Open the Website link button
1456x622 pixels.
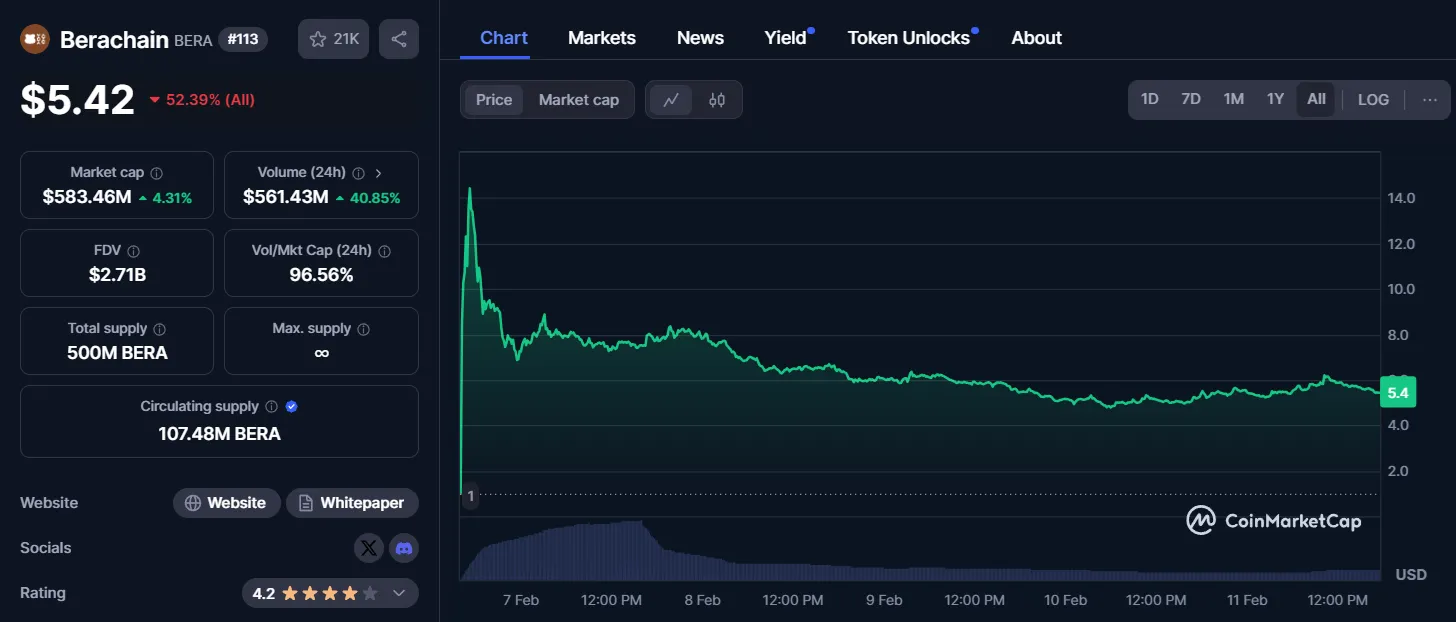(x=226, y=503)
